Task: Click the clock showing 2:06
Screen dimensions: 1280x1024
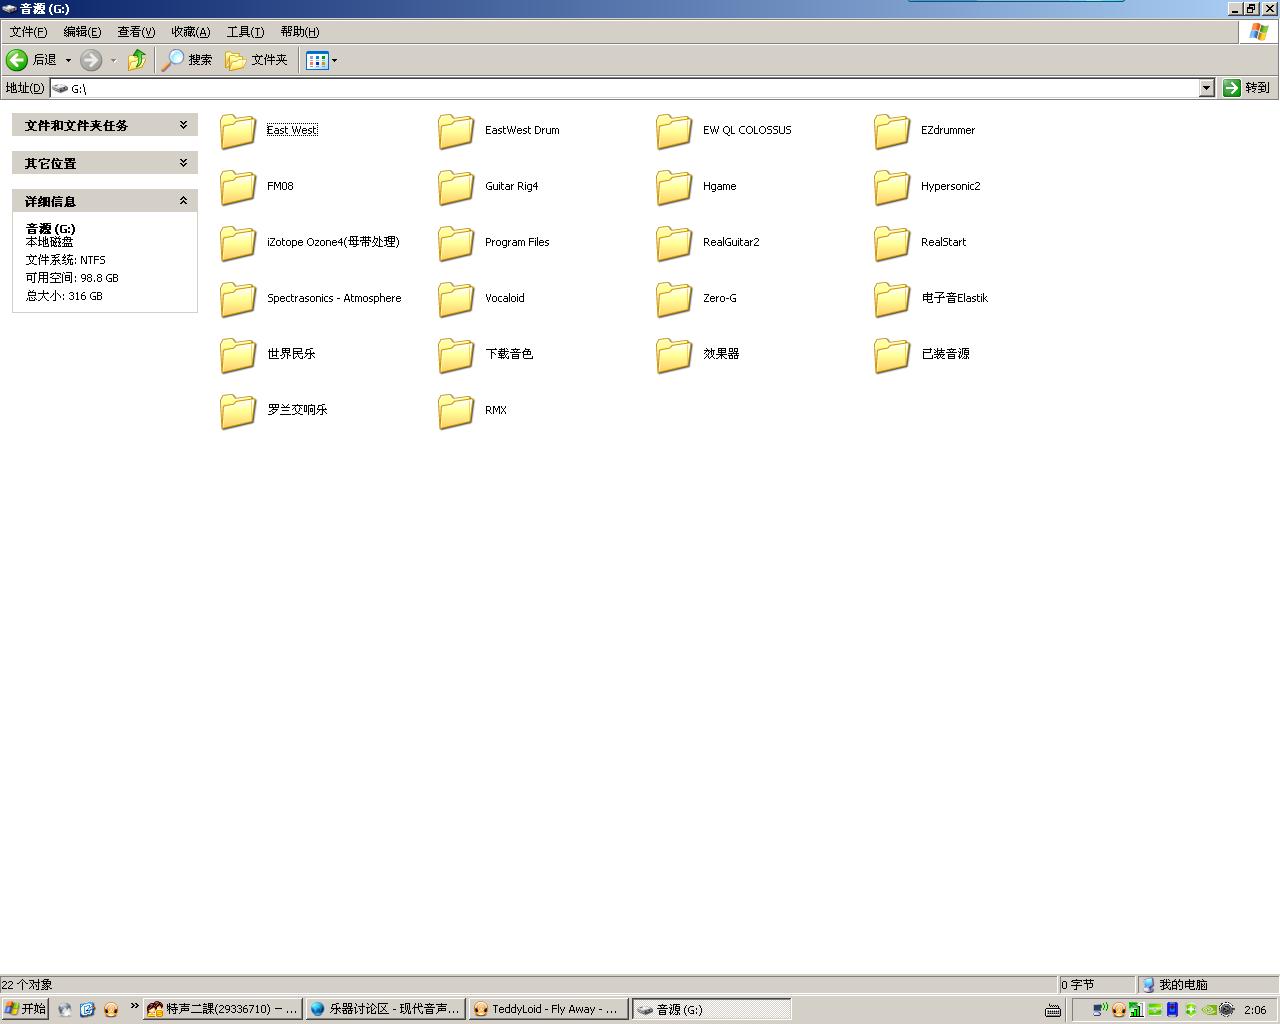Action: pos(1255,1010)
